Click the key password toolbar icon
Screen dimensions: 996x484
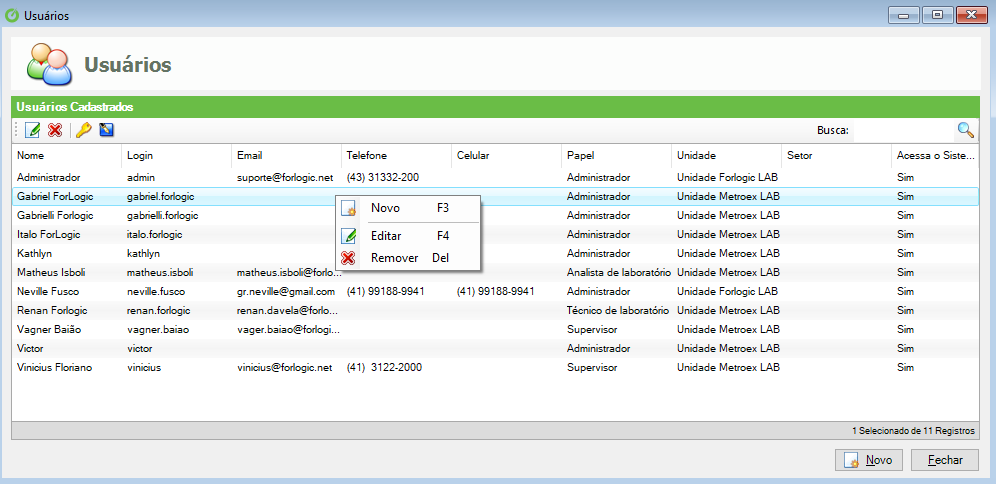tap(83, 130)
